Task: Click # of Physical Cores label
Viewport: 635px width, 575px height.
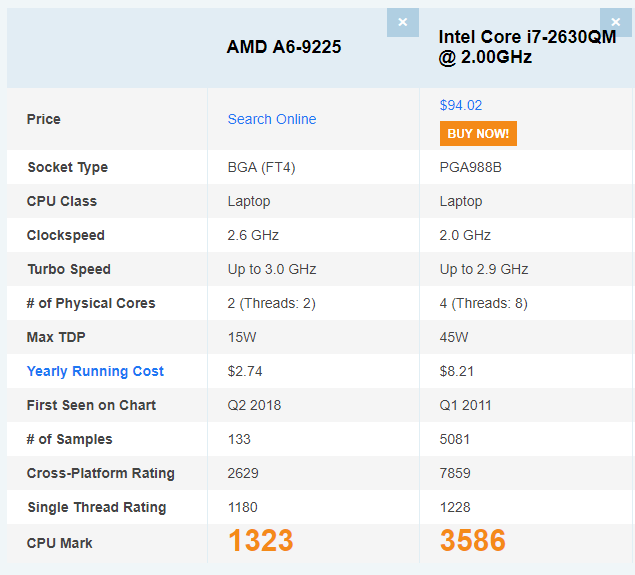Action: coord(91,303)
